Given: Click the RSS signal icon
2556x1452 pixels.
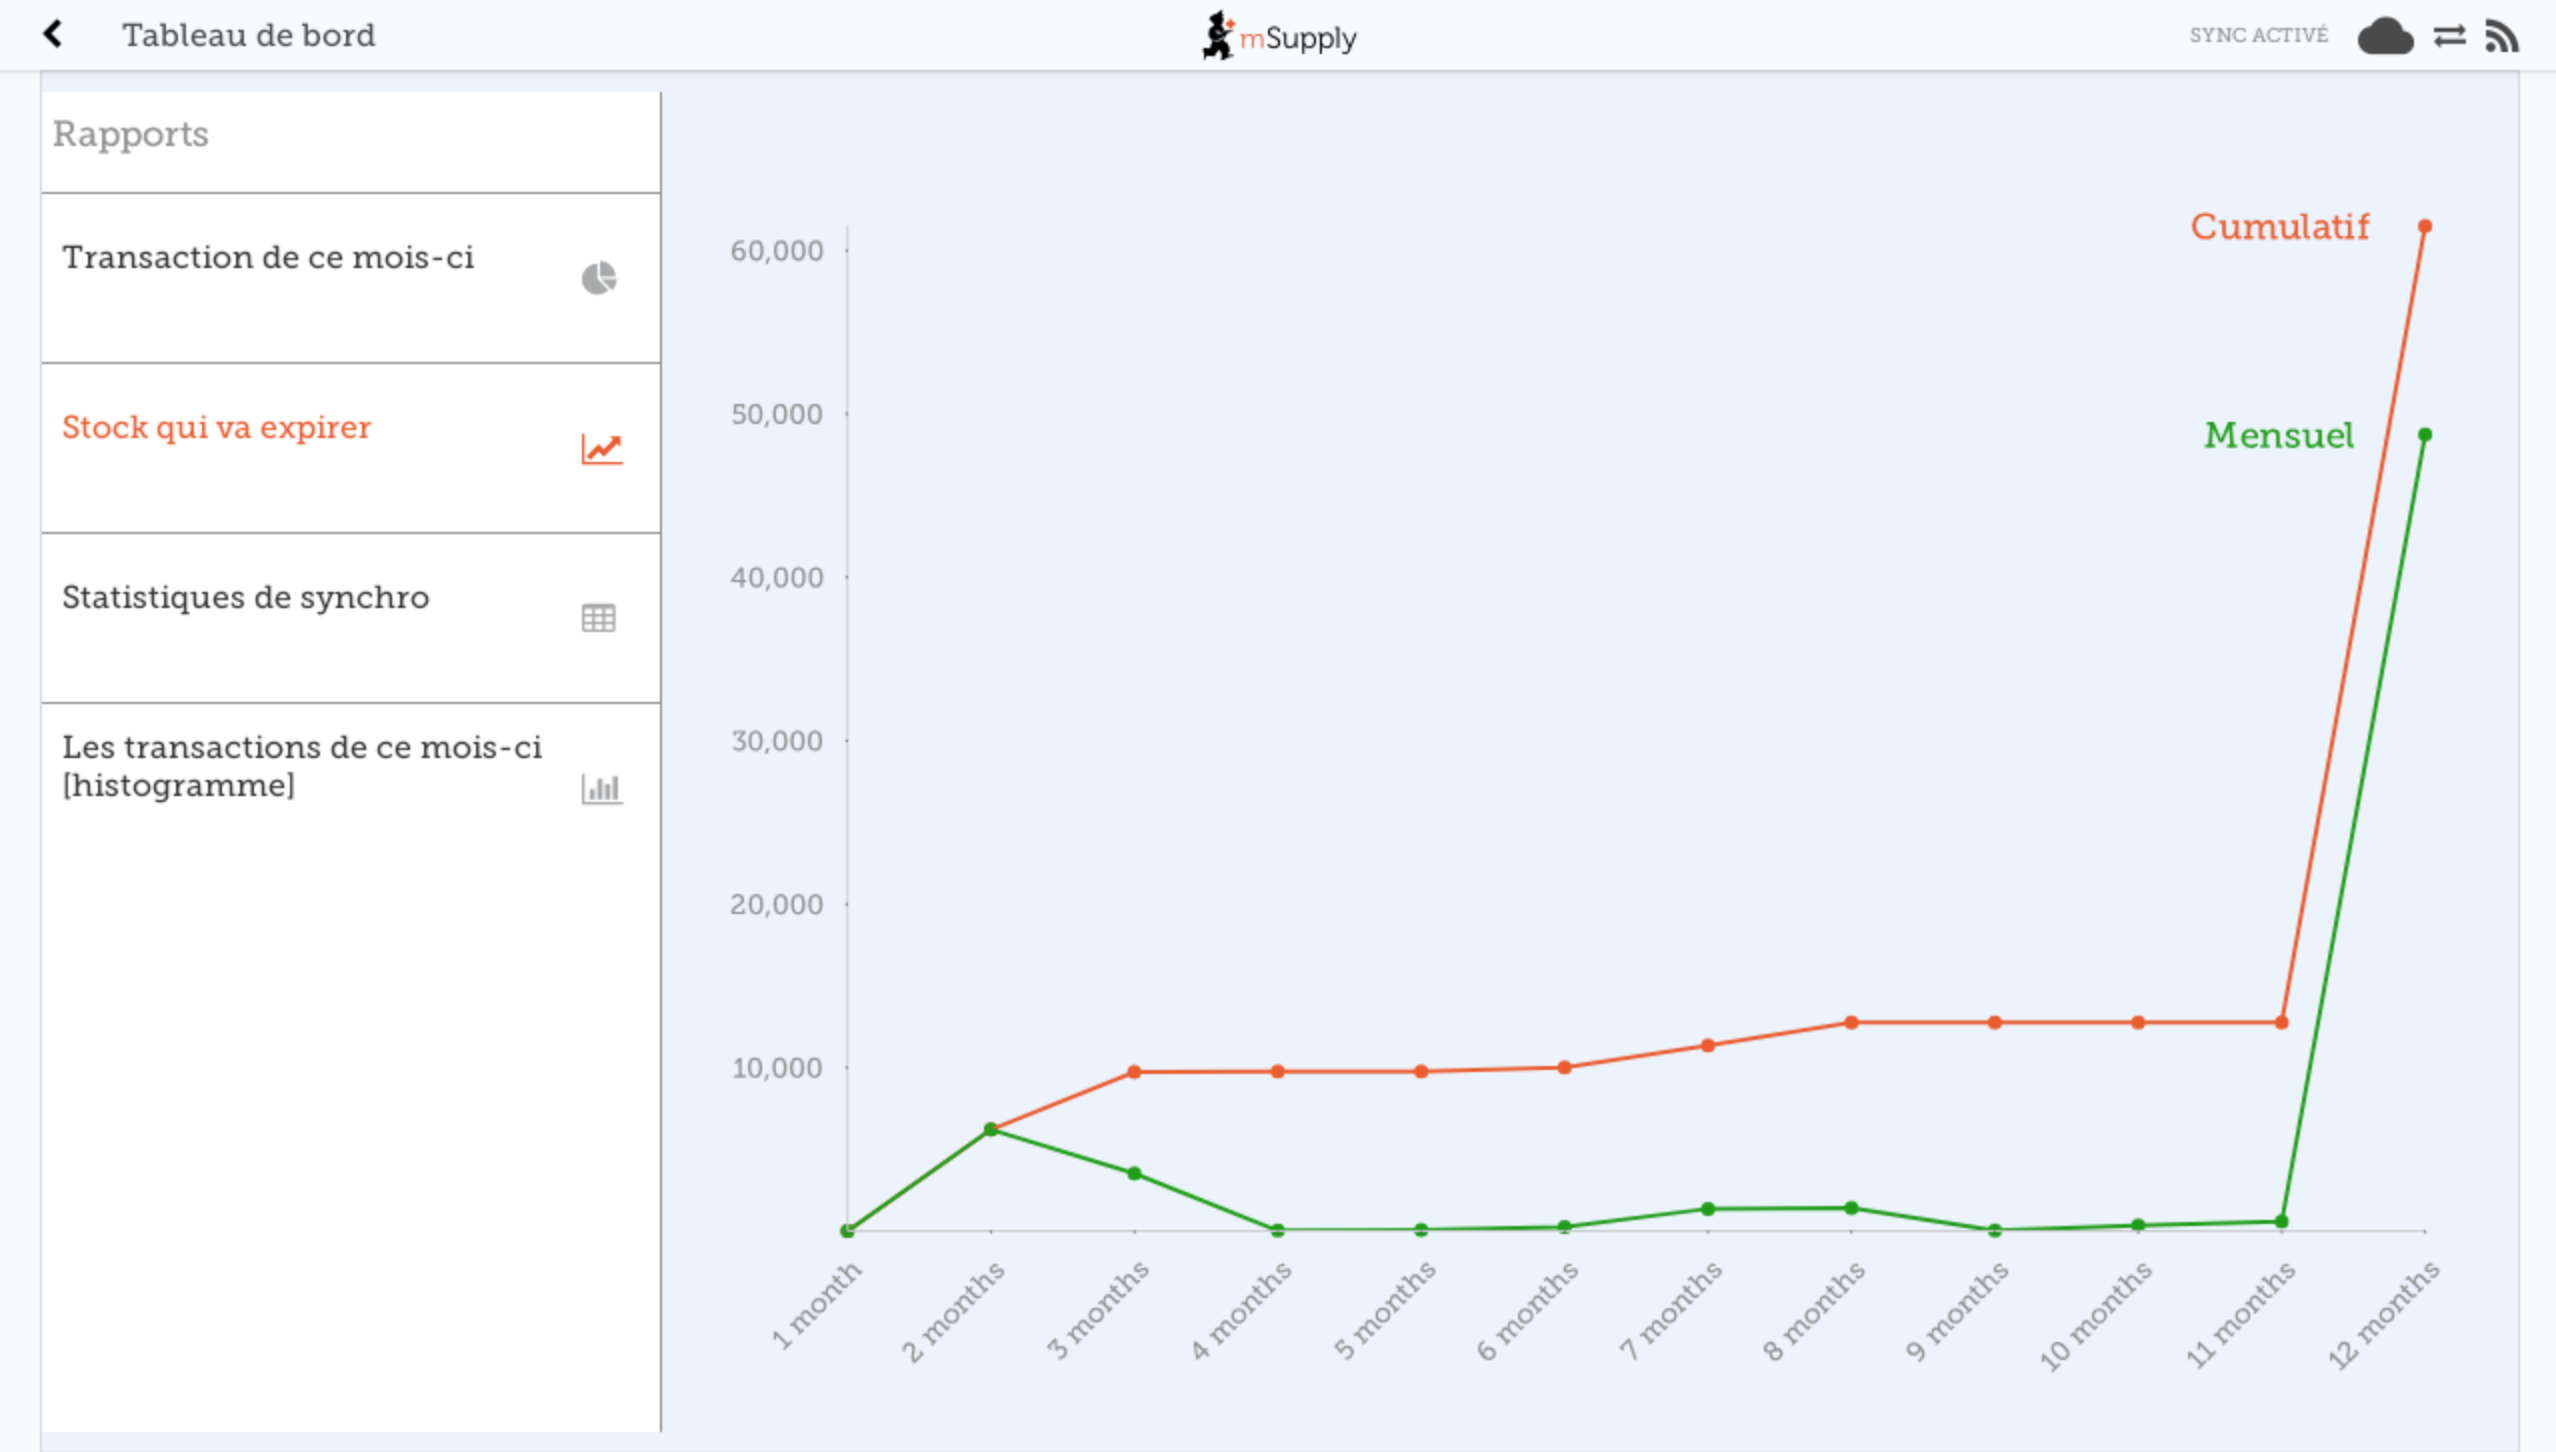Looking at the screenshot, I should click(2502, 37).
